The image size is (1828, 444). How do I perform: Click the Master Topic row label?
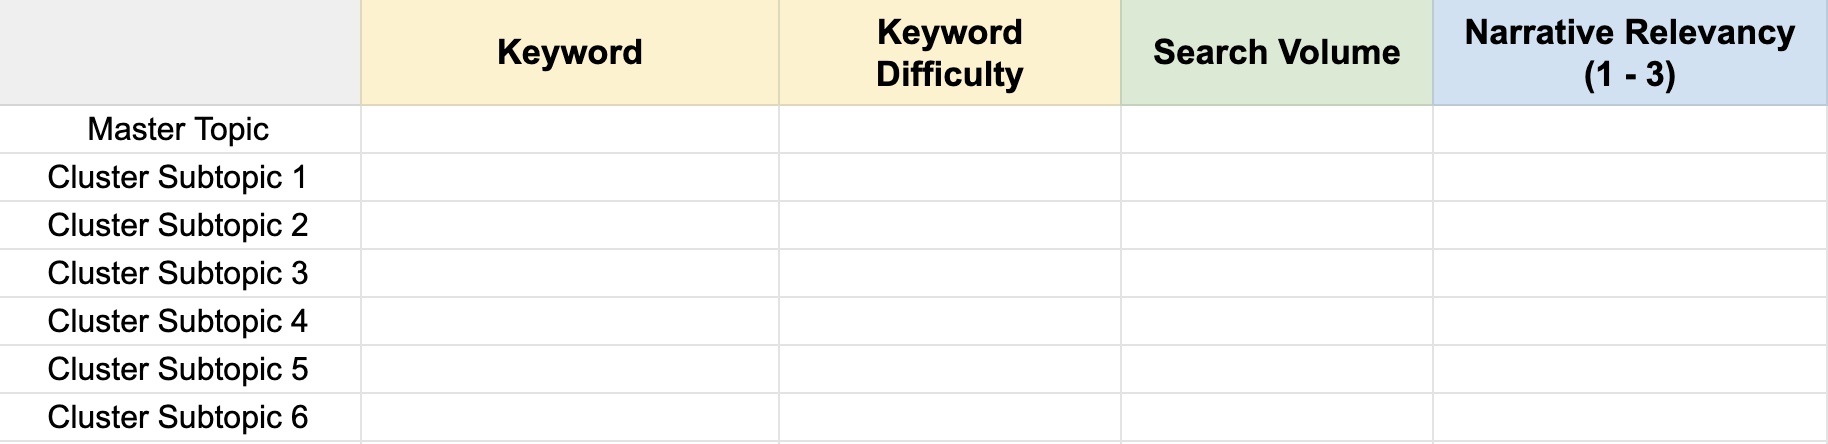pos(180,129)
